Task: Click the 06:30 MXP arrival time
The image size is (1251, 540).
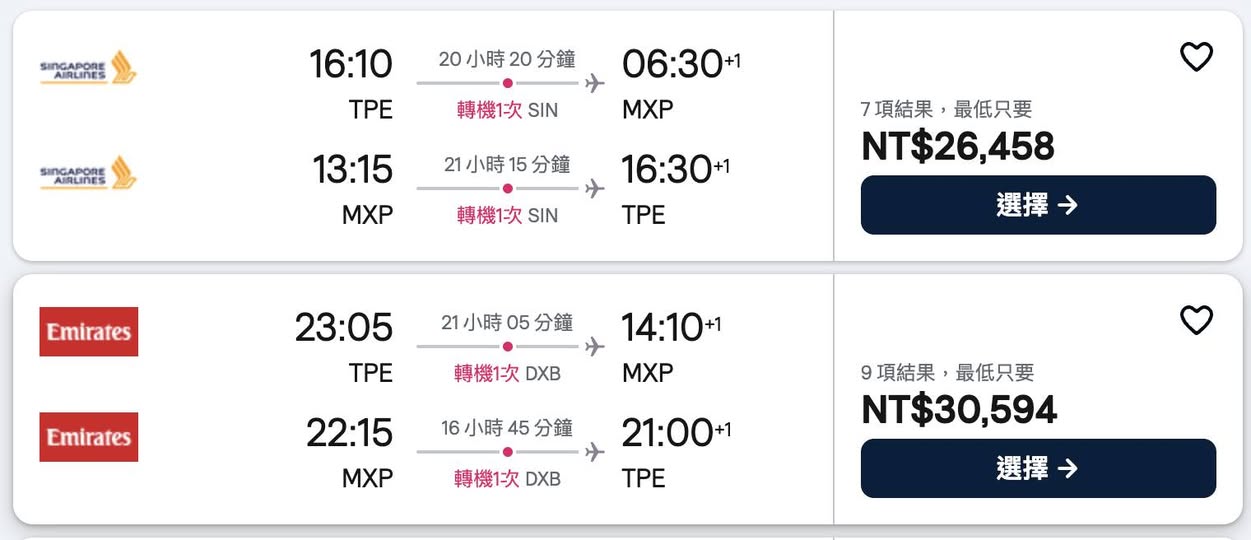Action: tap(672, 65)
